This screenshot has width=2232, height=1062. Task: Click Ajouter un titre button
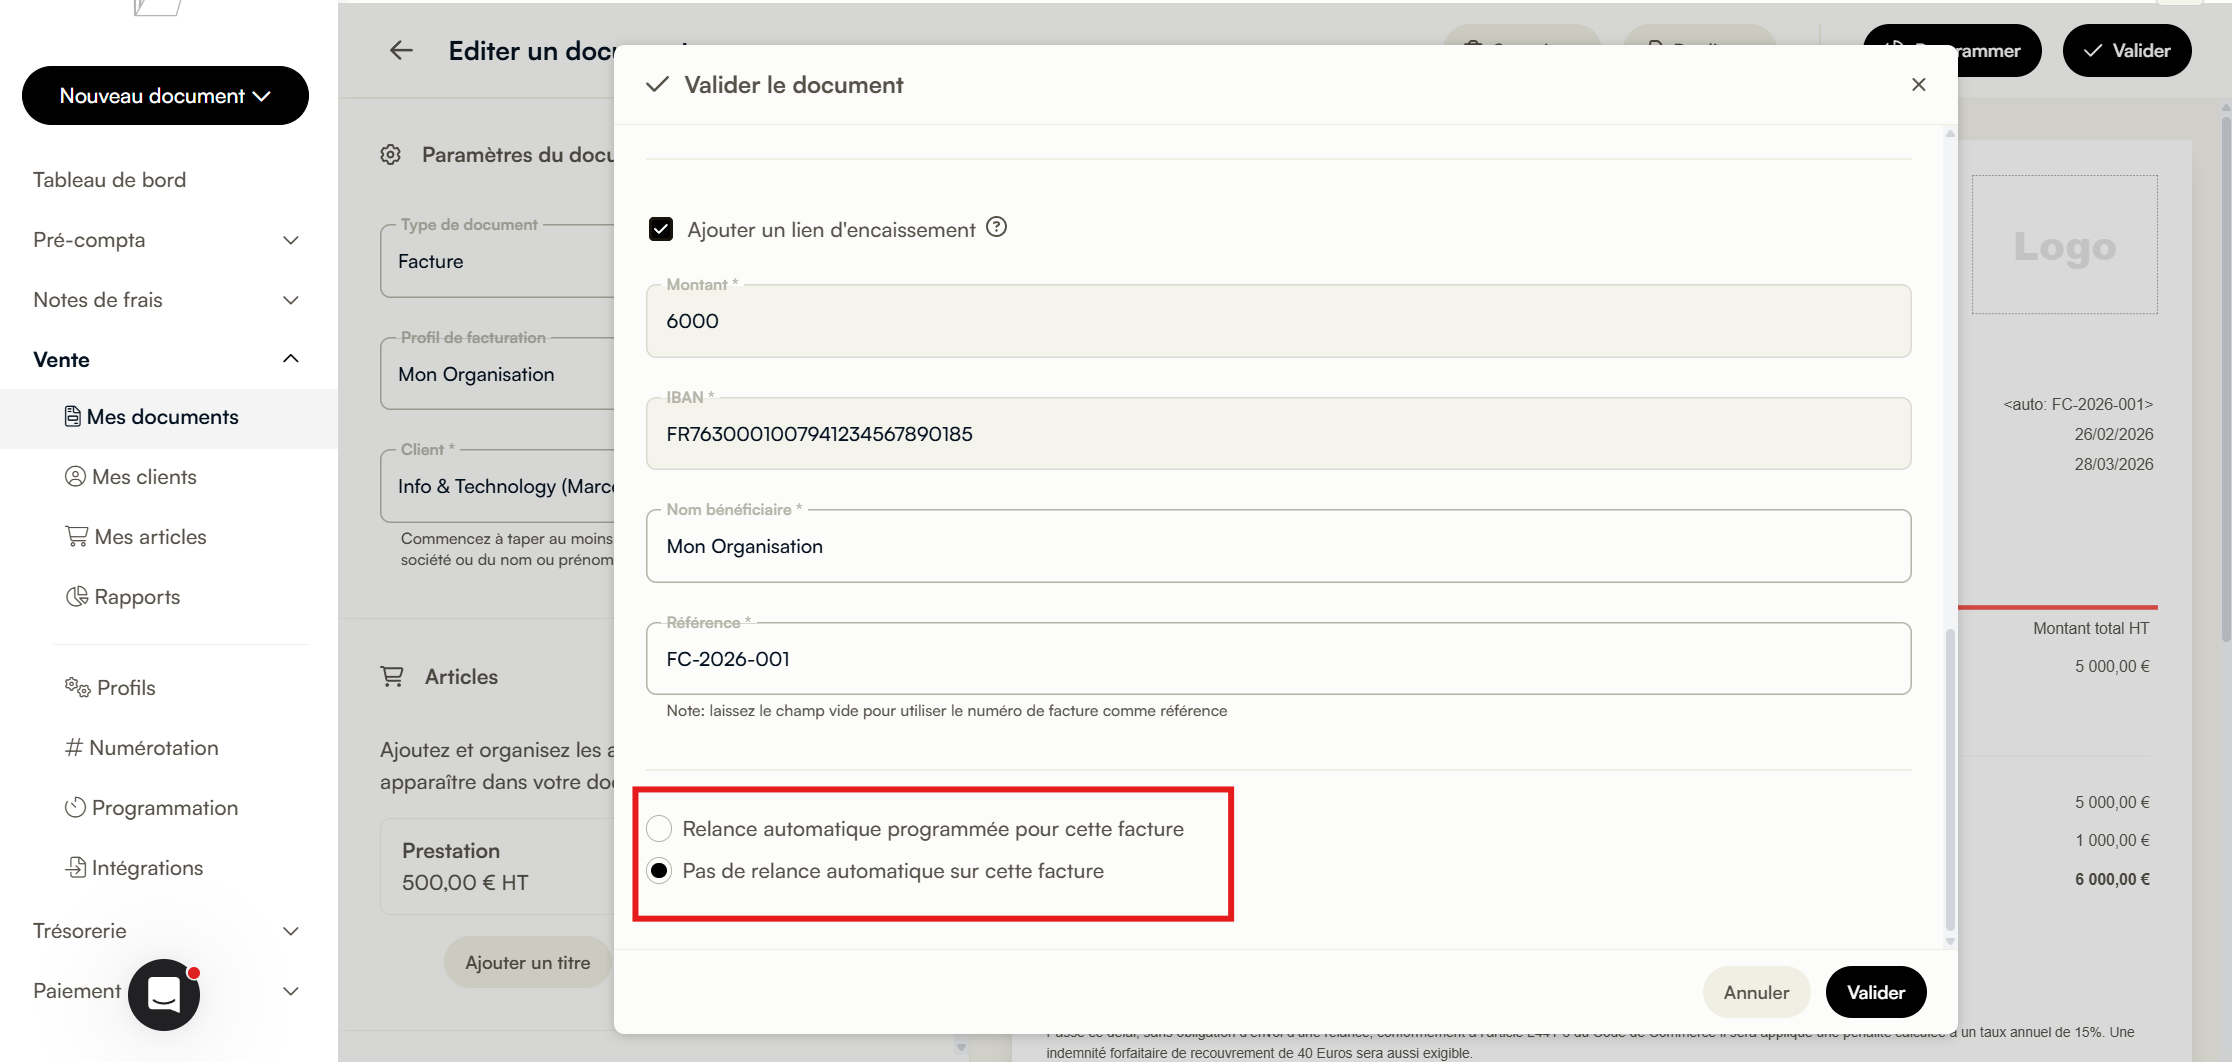tap(527, 962)
